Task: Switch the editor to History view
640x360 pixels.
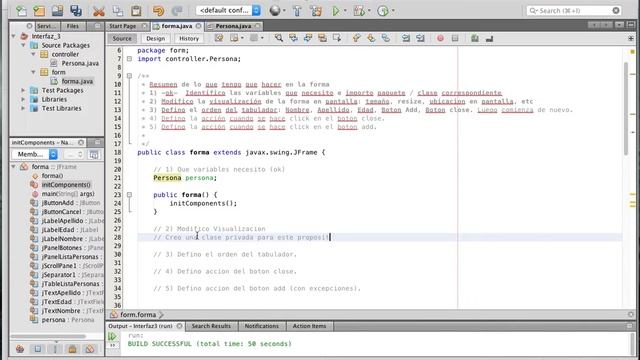Action: pyautogui.click(x=189, y=38)
